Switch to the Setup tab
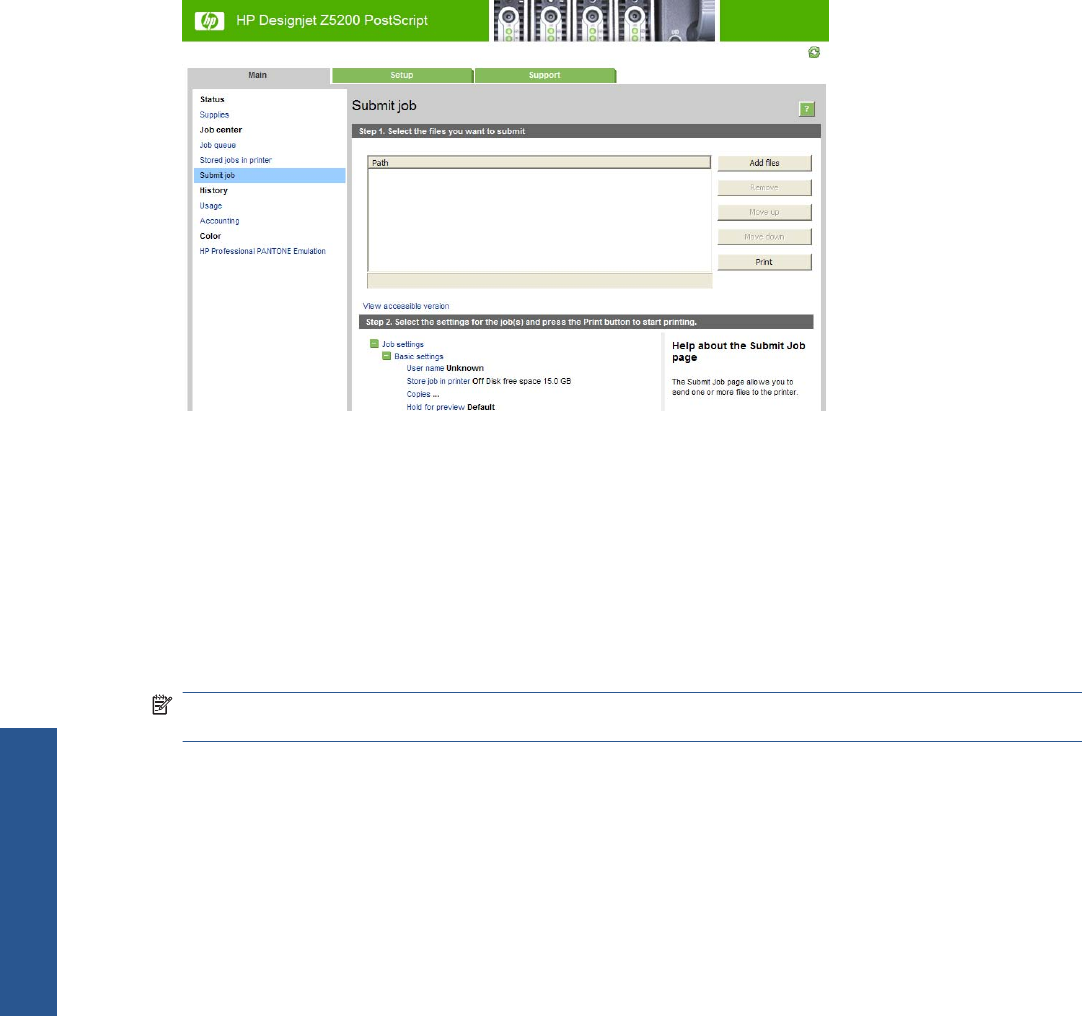Image resolution: width=1082 pixels, height=1016 pixels. pyautogui.click(x=402, y=75)
